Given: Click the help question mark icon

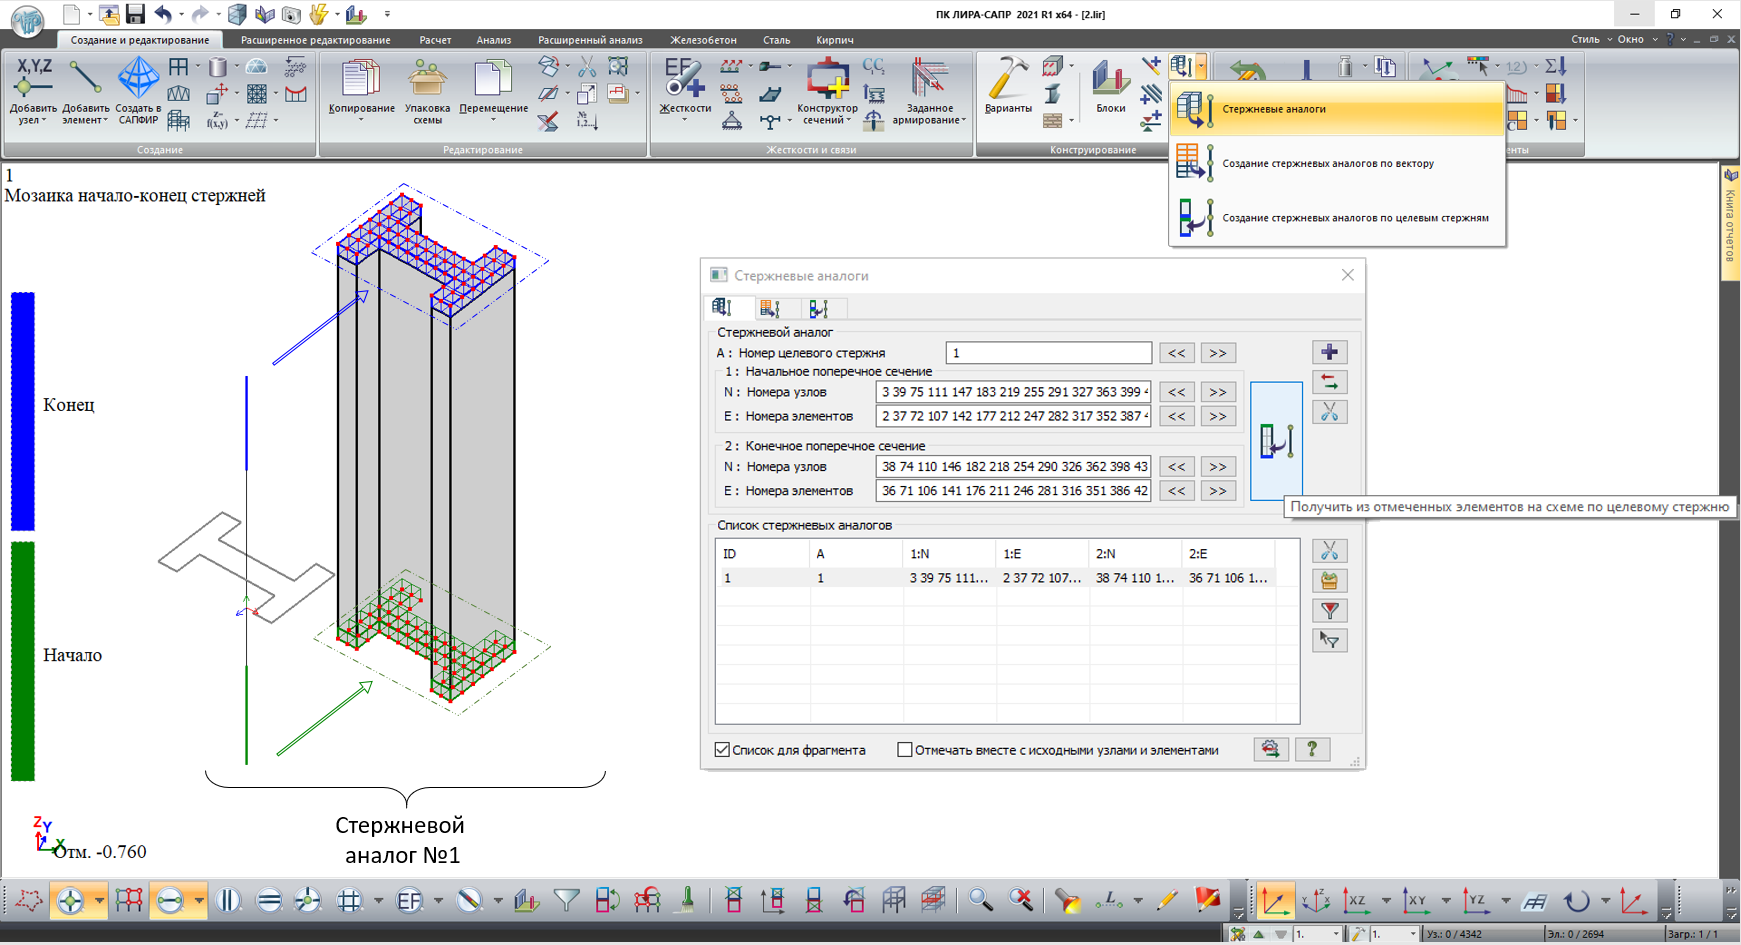Looking at the screenshot, I should (1312, 749).
